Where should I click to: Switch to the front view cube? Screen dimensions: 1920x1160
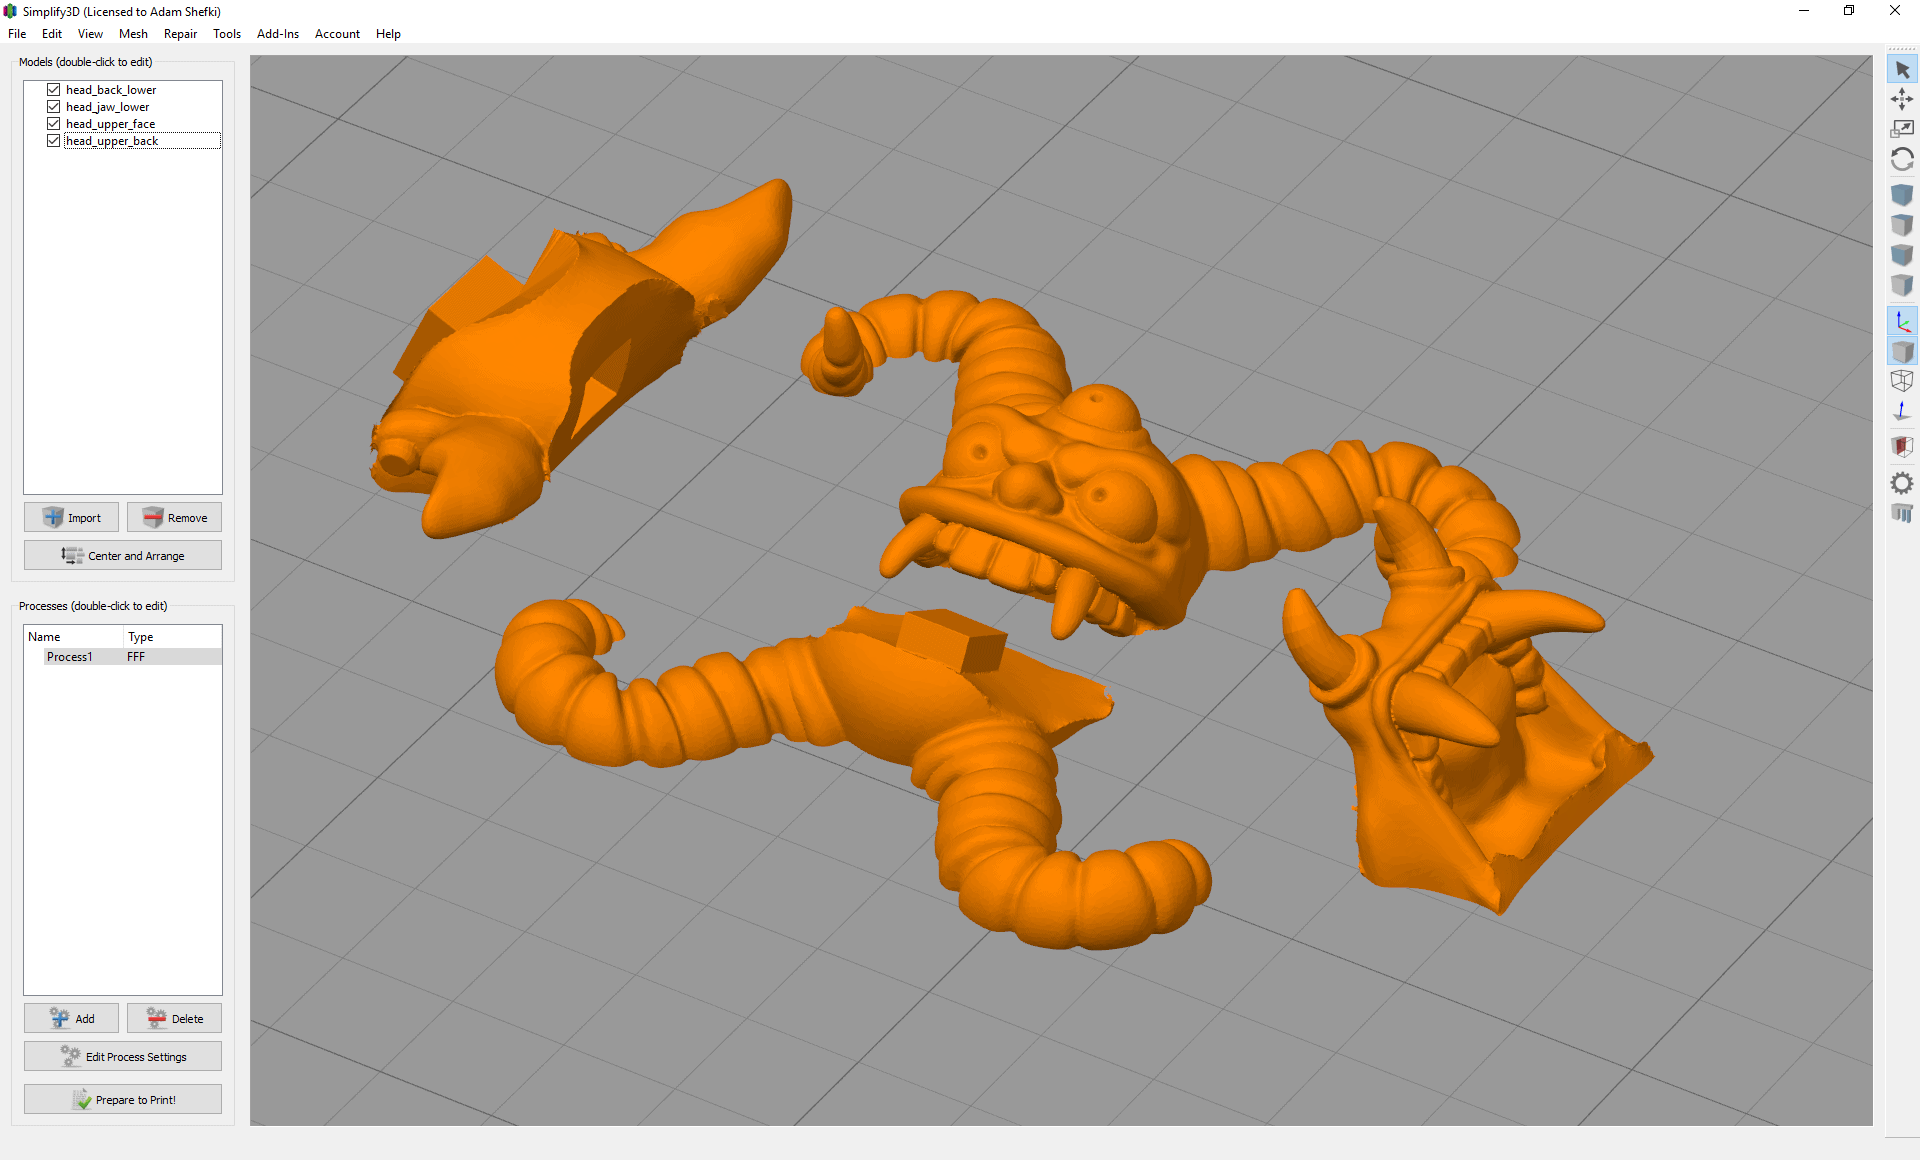(x=1902, y=255)
